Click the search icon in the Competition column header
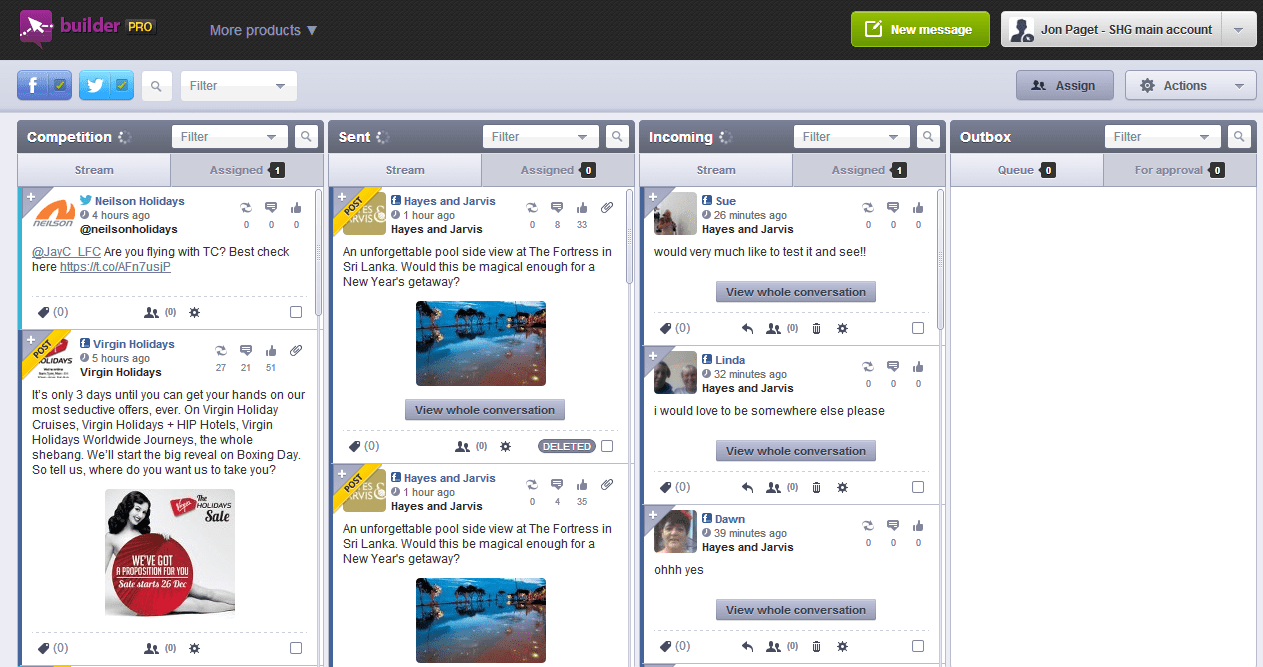This screenshot has height=667, width=1263. 307,137
